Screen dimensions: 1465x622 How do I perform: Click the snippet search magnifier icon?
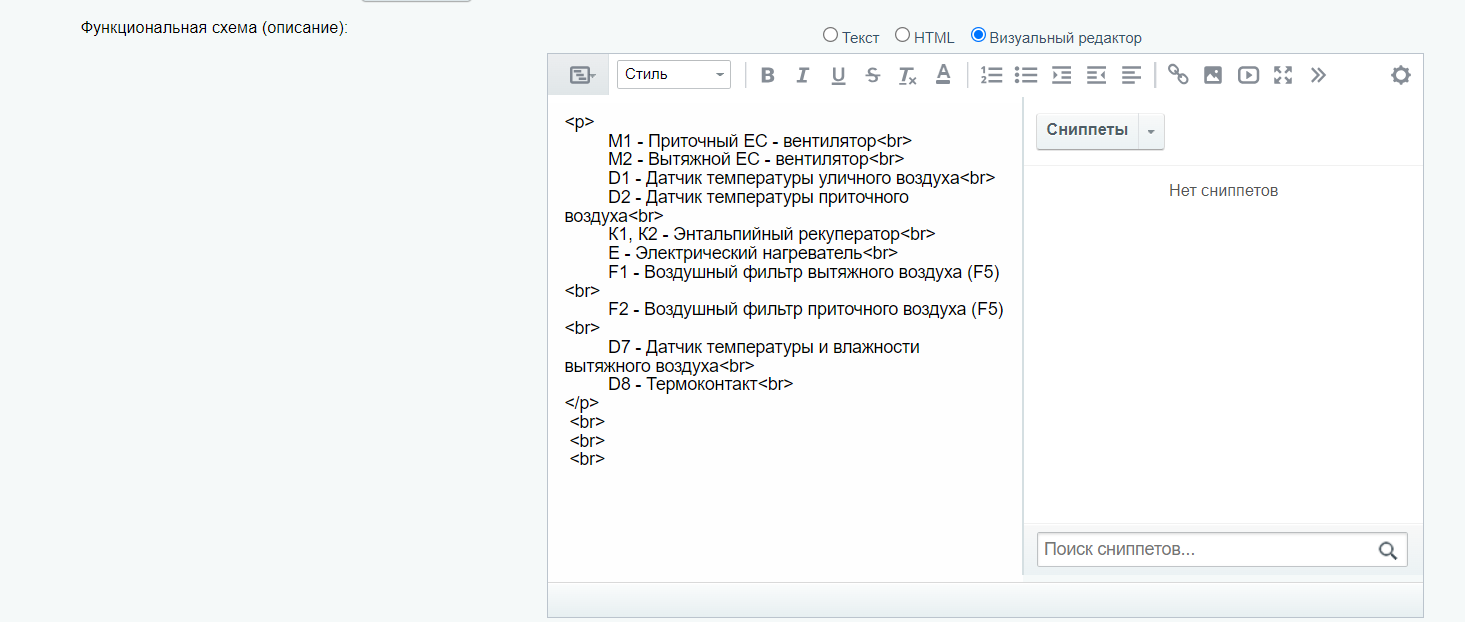(1387, 550)
